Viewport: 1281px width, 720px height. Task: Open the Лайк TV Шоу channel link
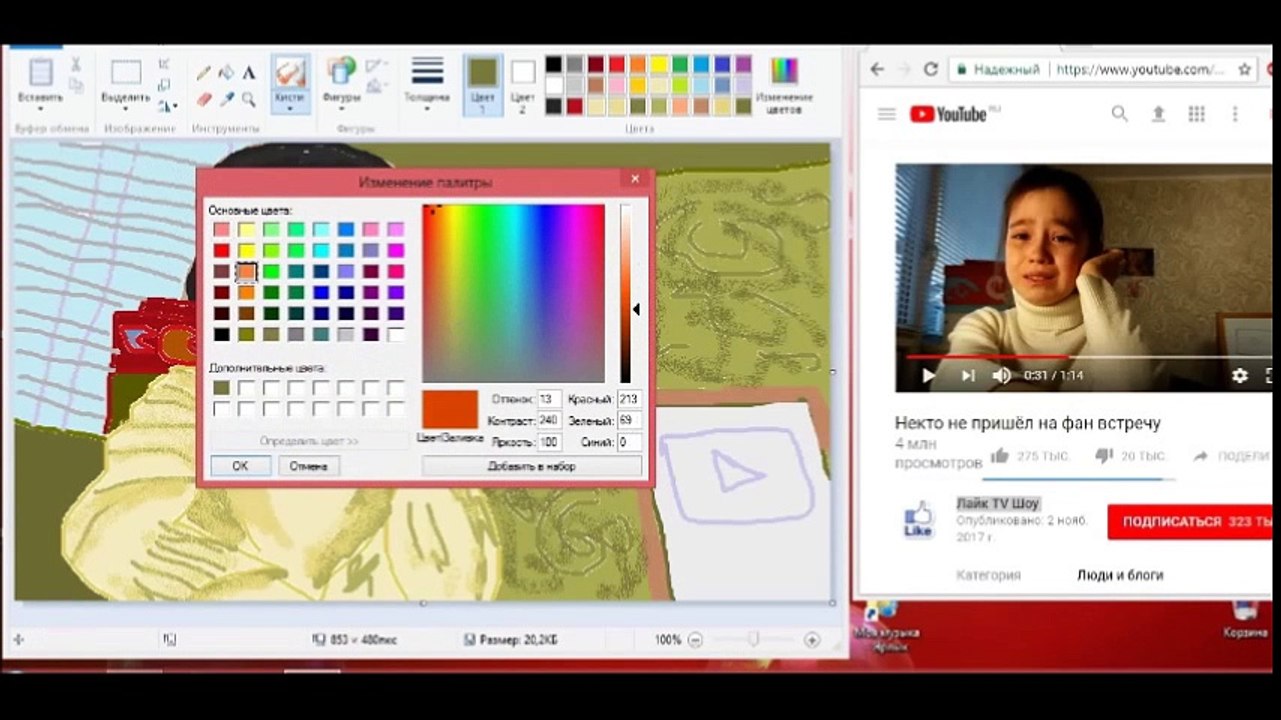tap(998, 503)
